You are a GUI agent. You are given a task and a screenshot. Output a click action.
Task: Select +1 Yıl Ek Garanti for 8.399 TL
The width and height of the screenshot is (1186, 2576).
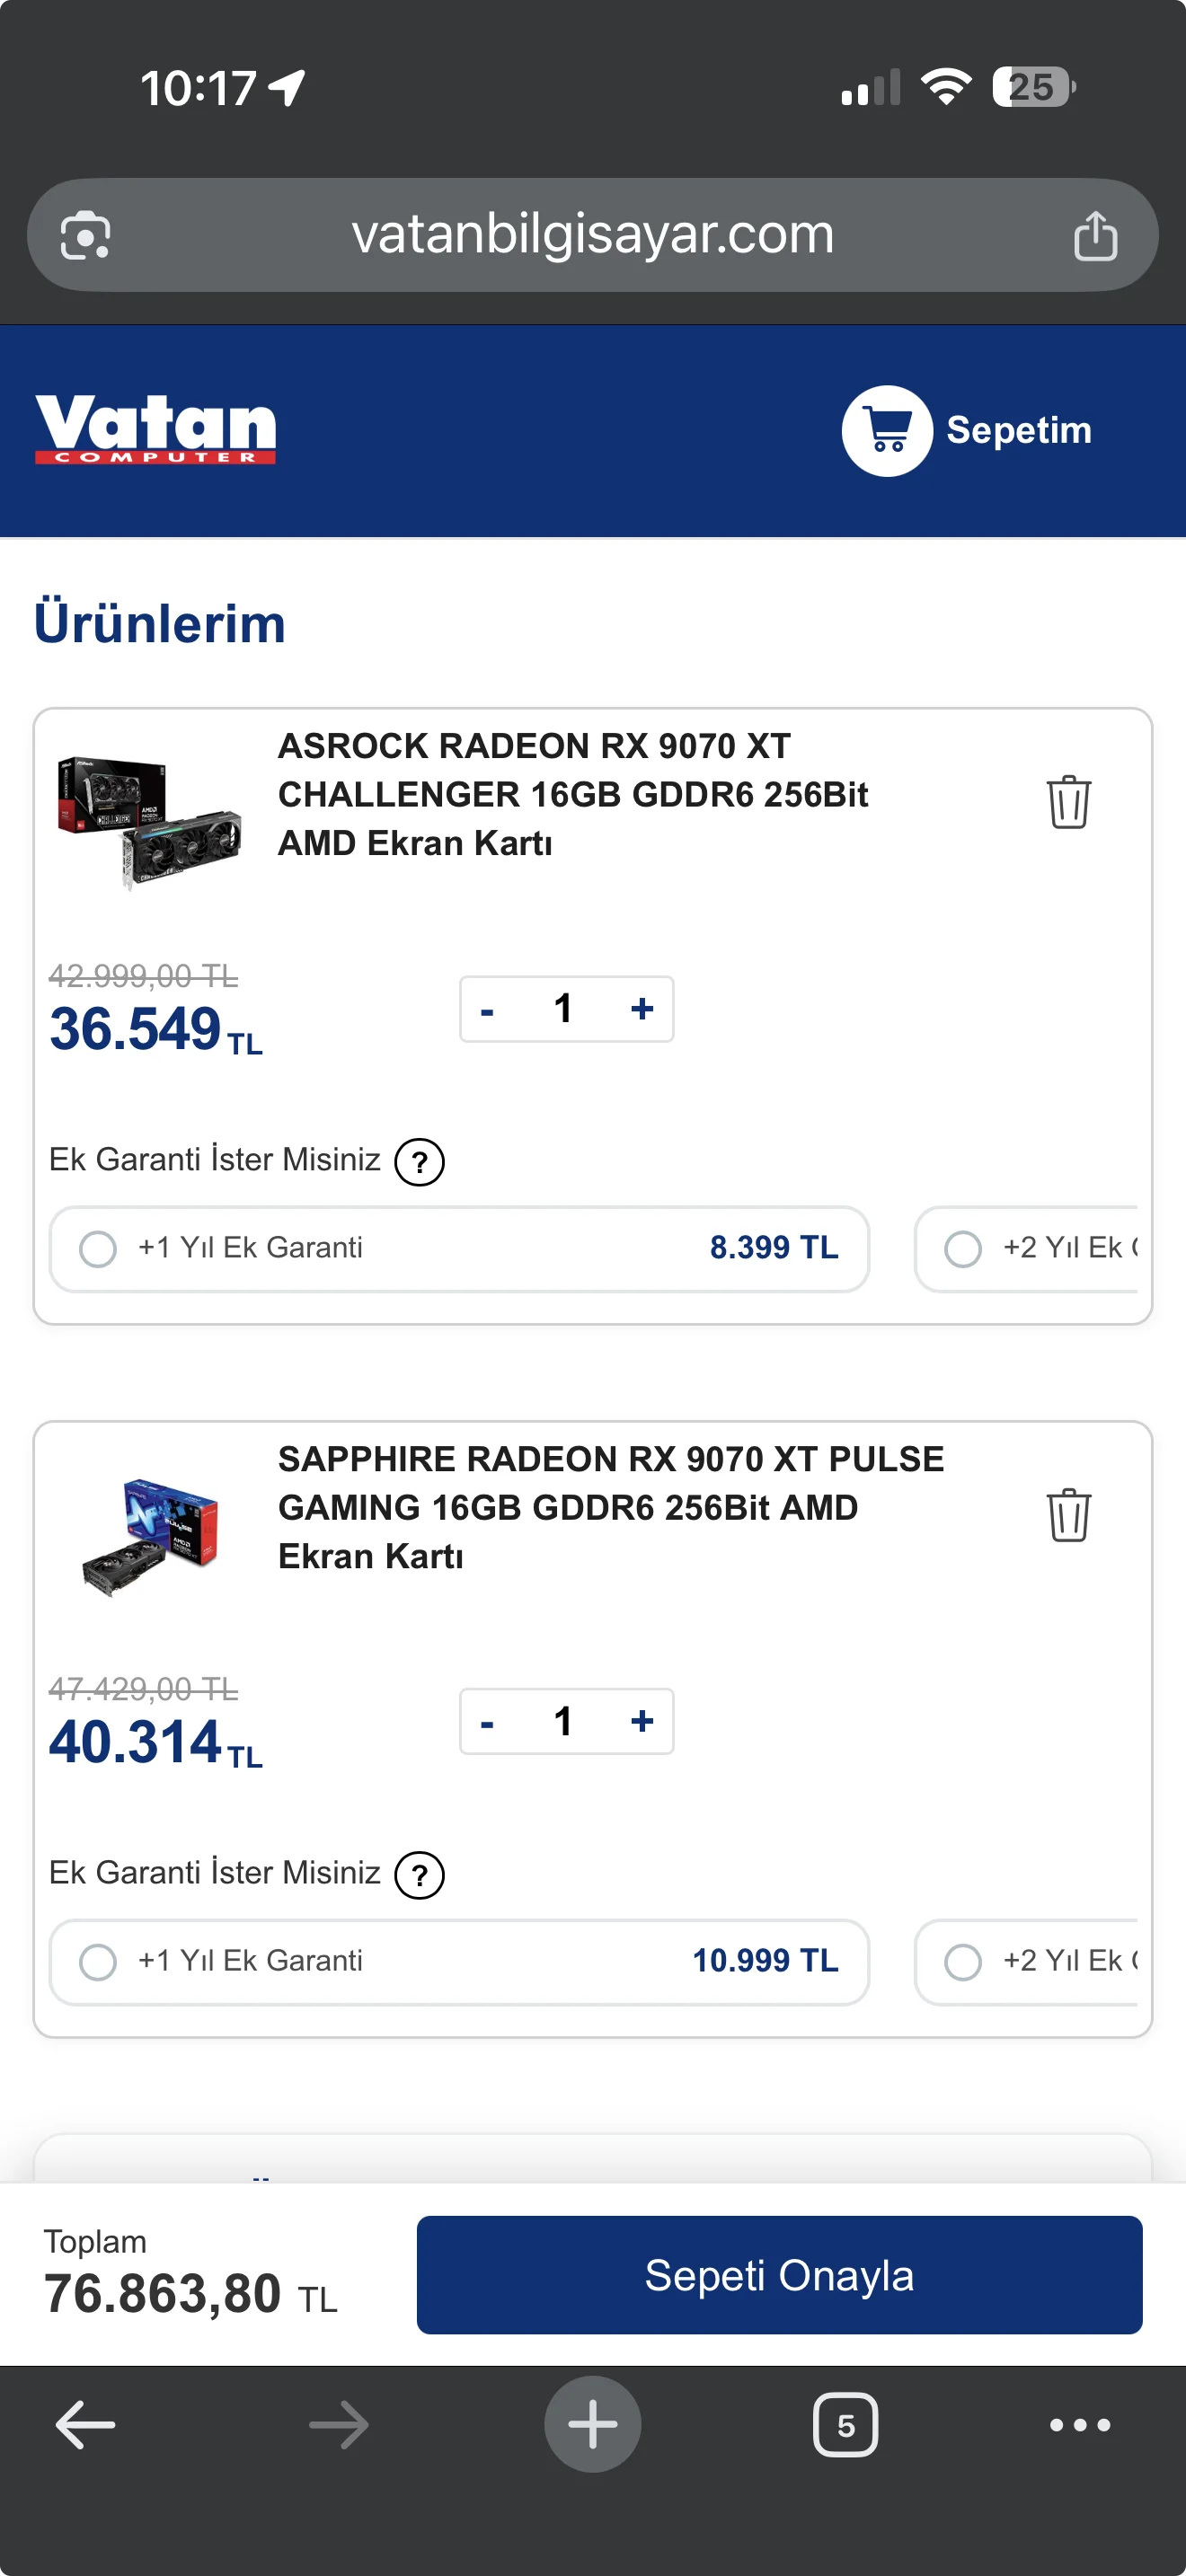point(459,1248)
